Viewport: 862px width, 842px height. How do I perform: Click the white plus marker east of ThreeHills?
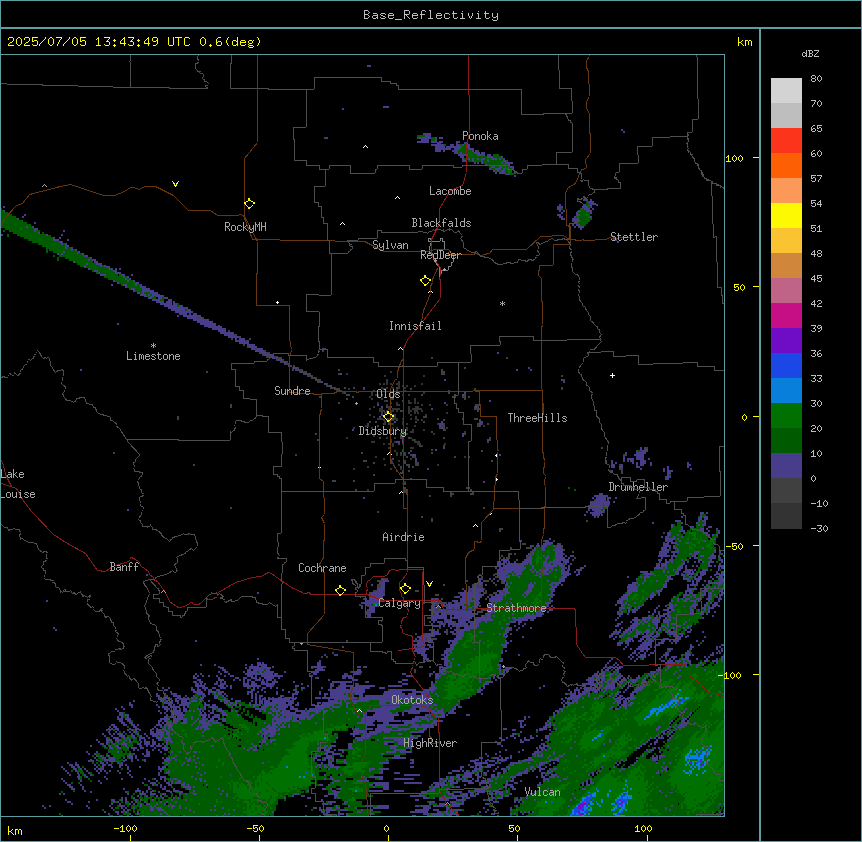tap(612, 375)
